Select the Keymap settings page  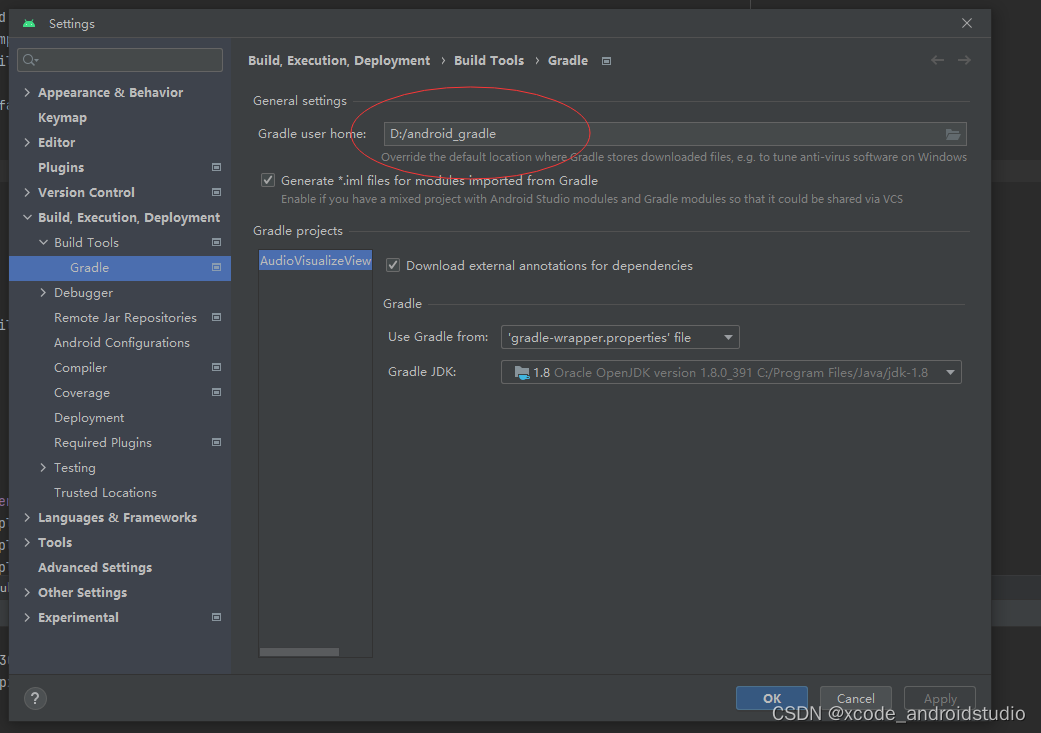[62, 118]
